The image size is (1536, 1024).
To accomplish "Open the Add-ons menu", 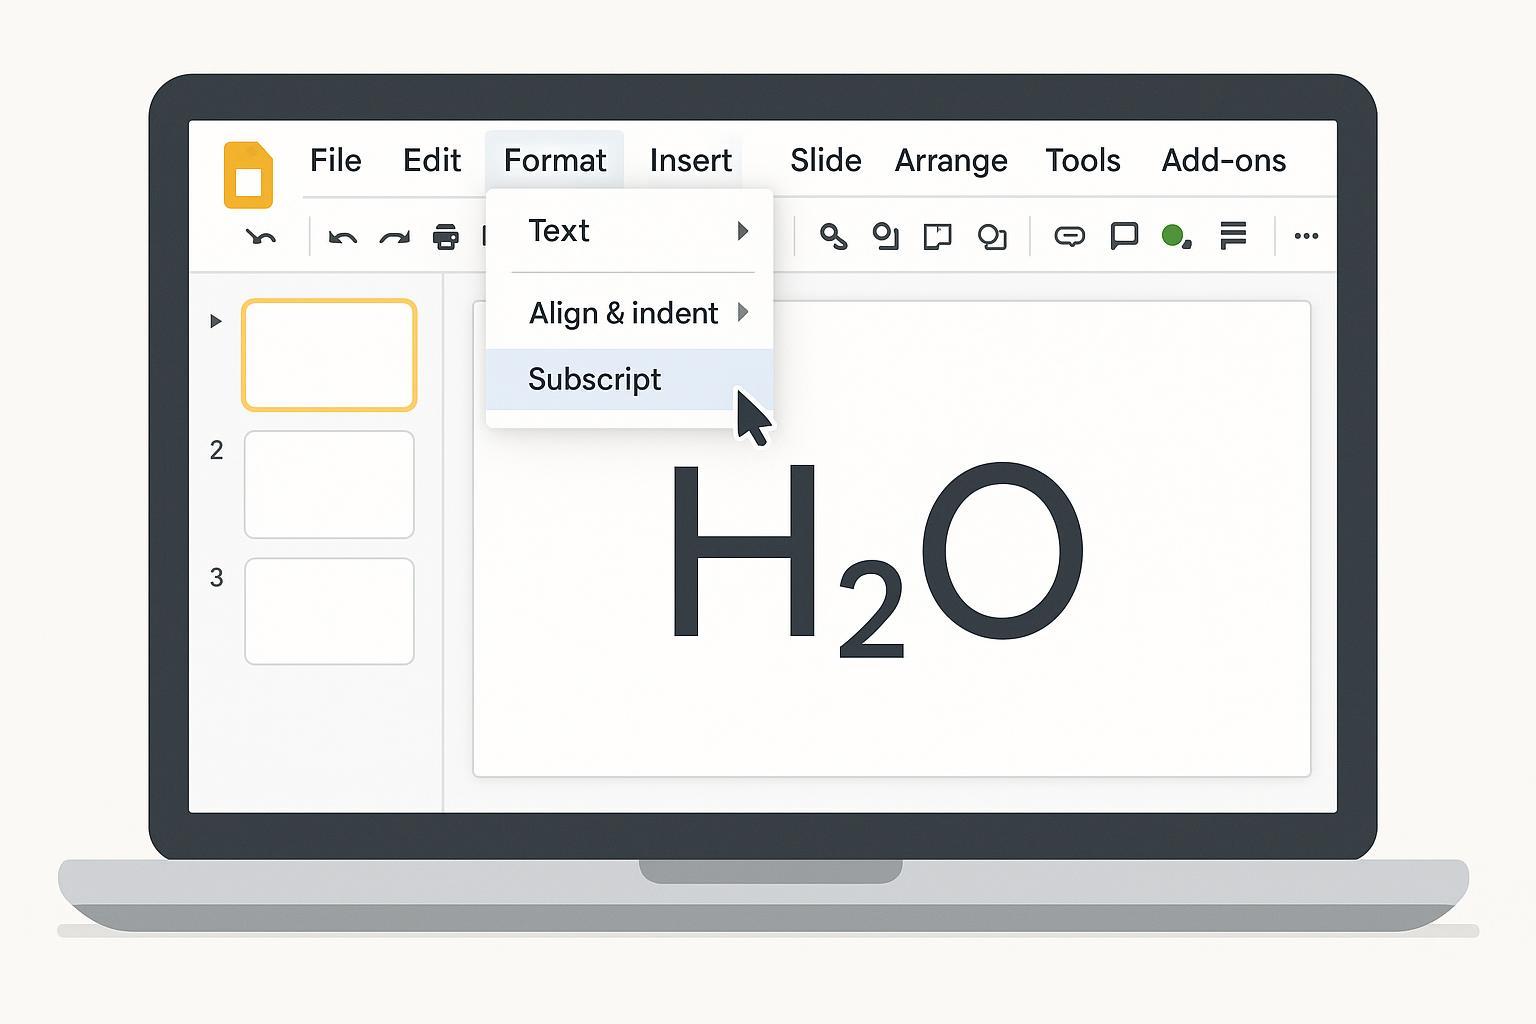I will tap(1223, 161).
